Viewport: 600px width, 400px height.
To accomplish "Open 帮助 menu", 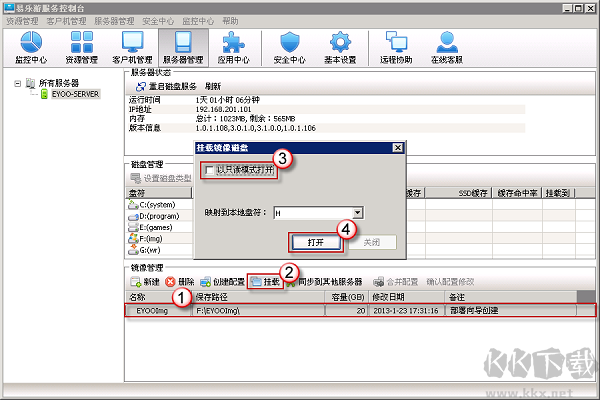I will pos(230,21).
